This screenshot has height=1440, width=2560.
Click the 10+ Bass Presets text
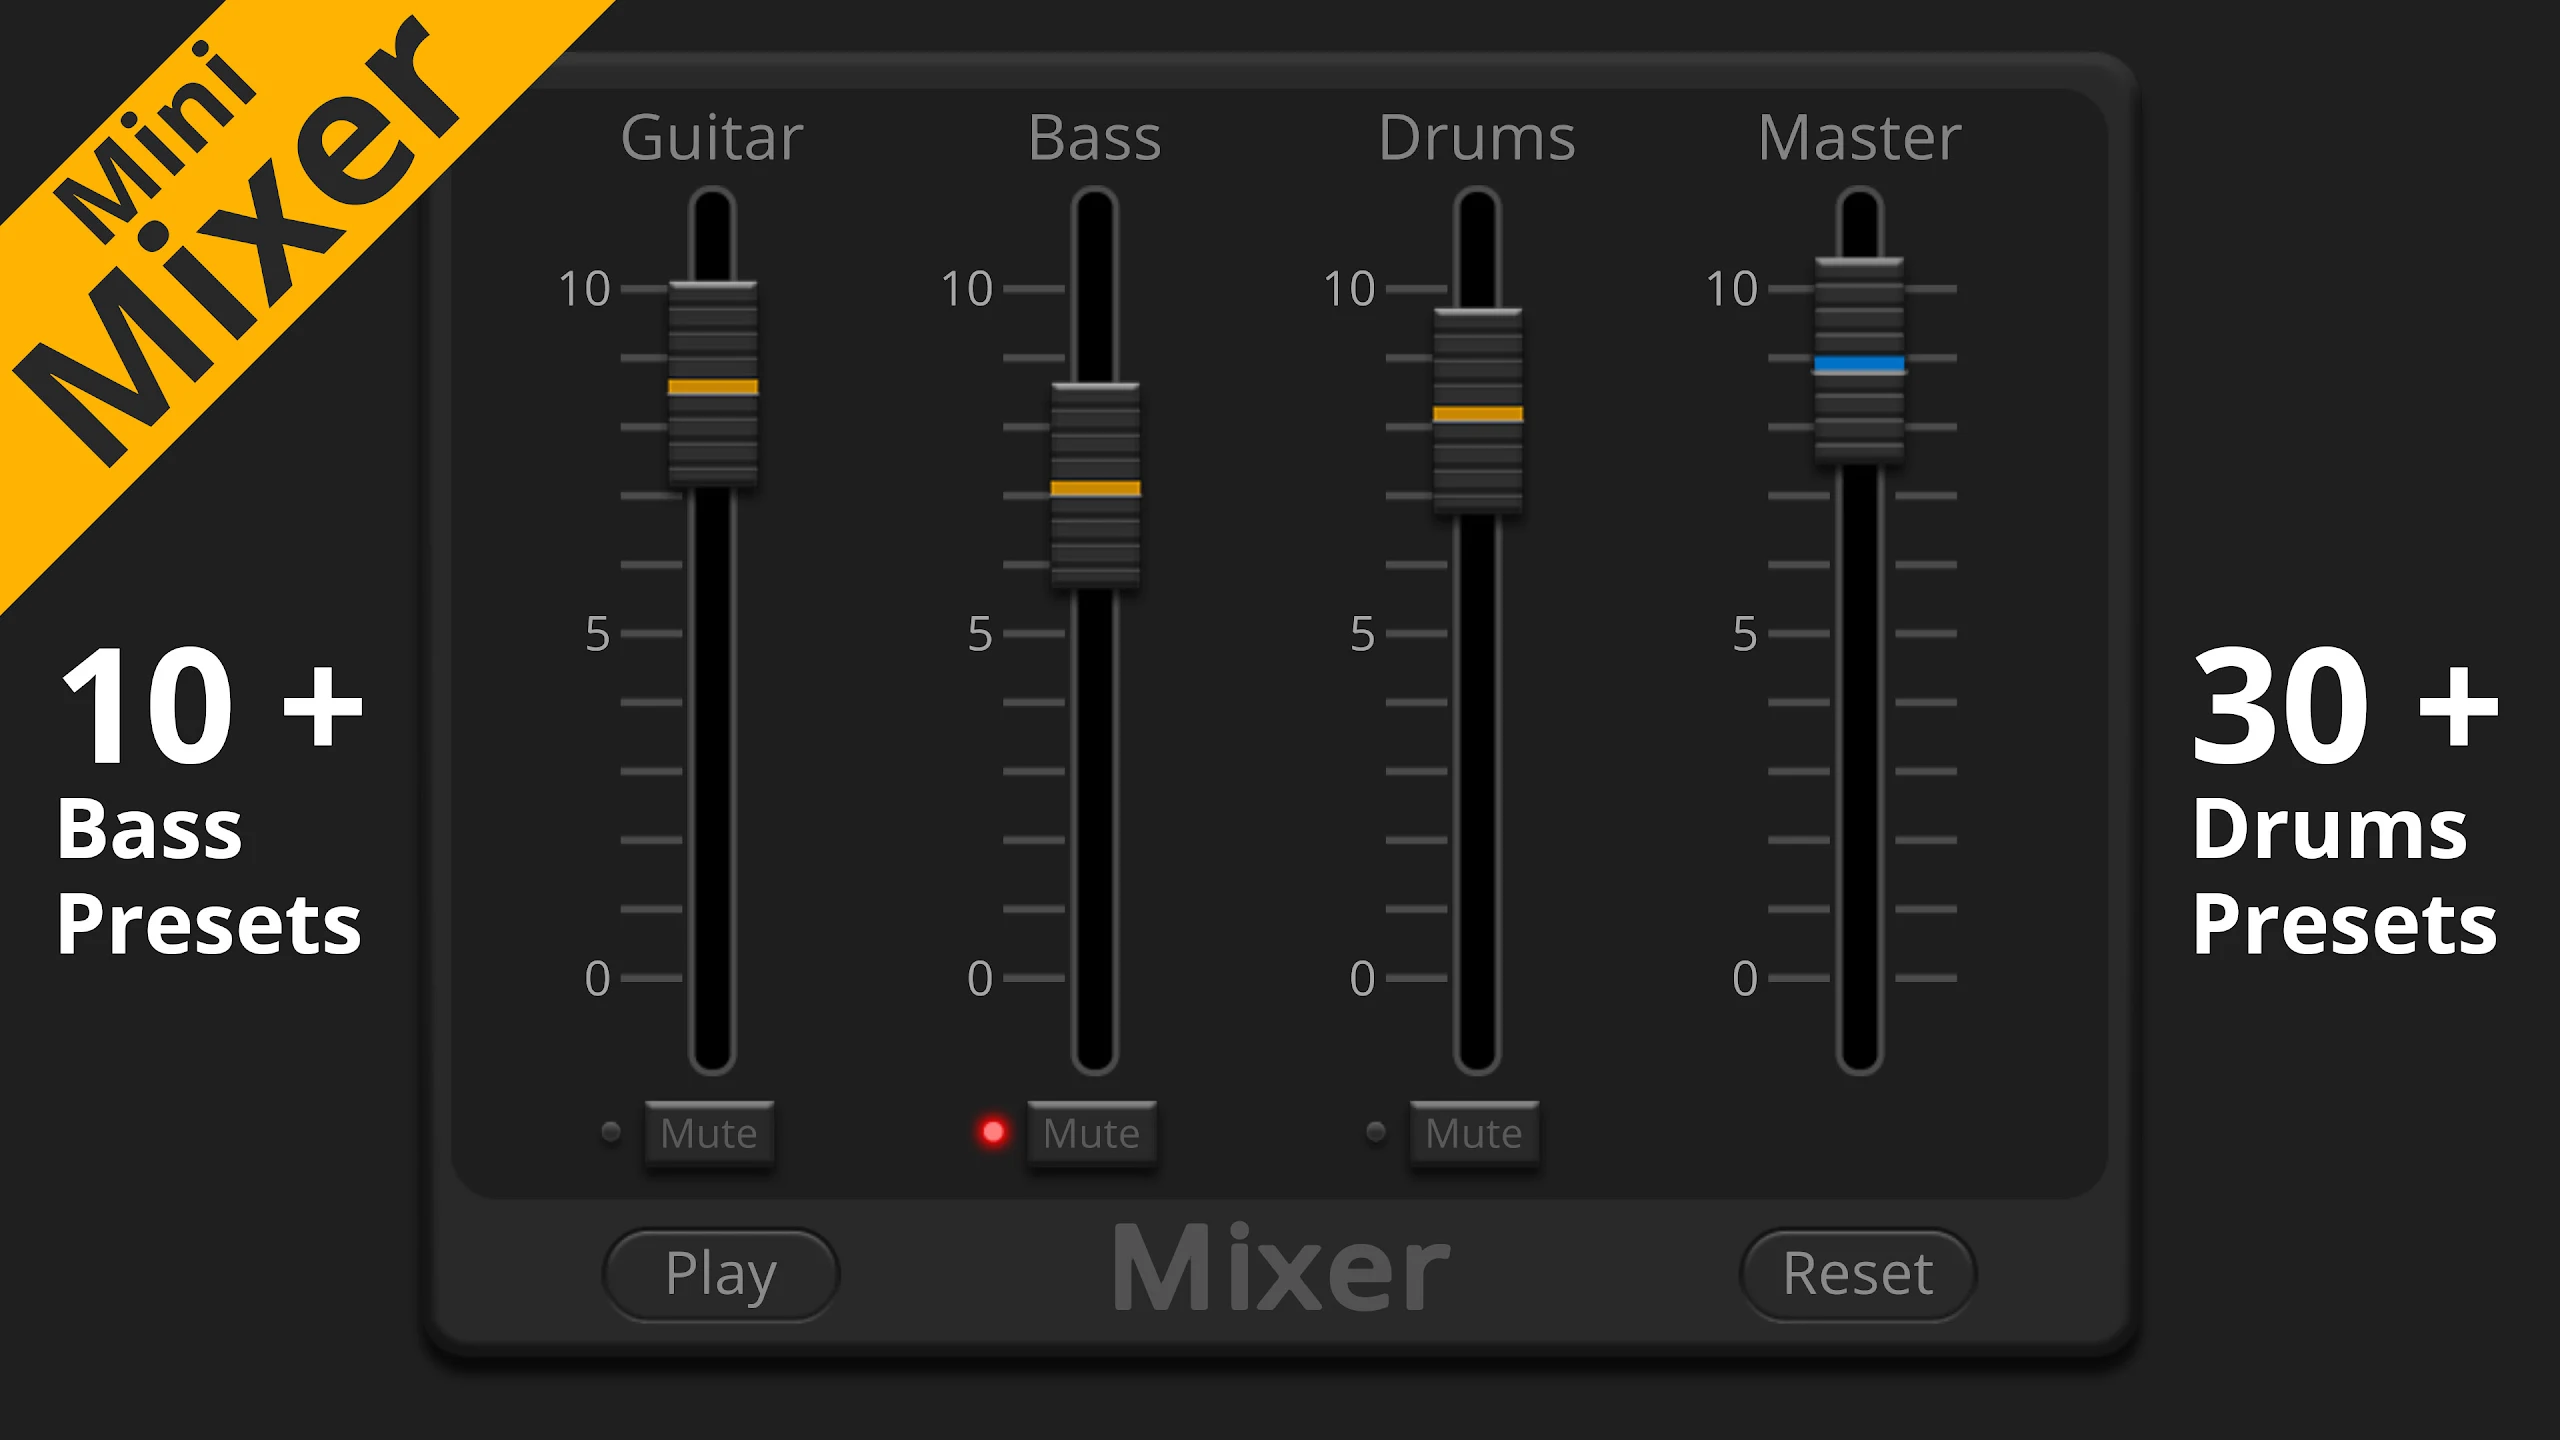click(x=210, y=802)
